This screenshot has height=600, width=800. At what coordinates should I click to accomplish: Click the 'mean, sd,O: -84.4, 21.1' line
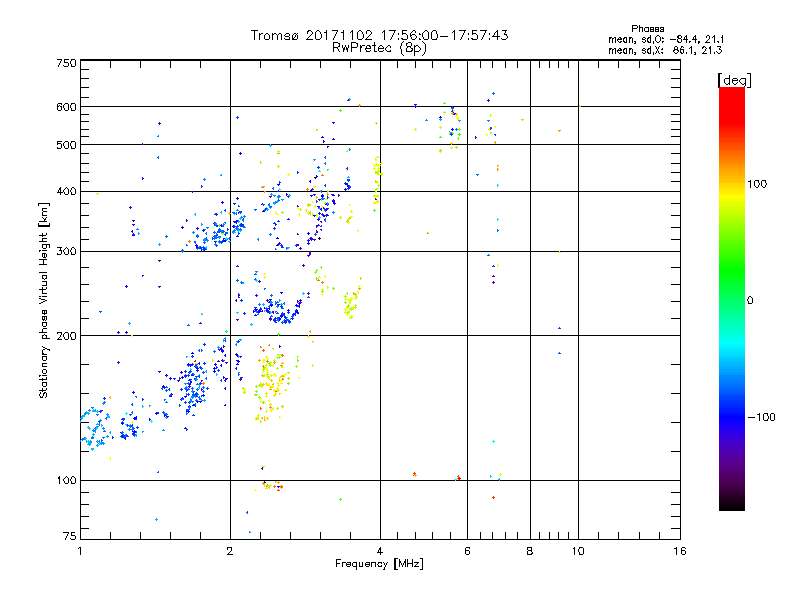[x=666, y=39]
